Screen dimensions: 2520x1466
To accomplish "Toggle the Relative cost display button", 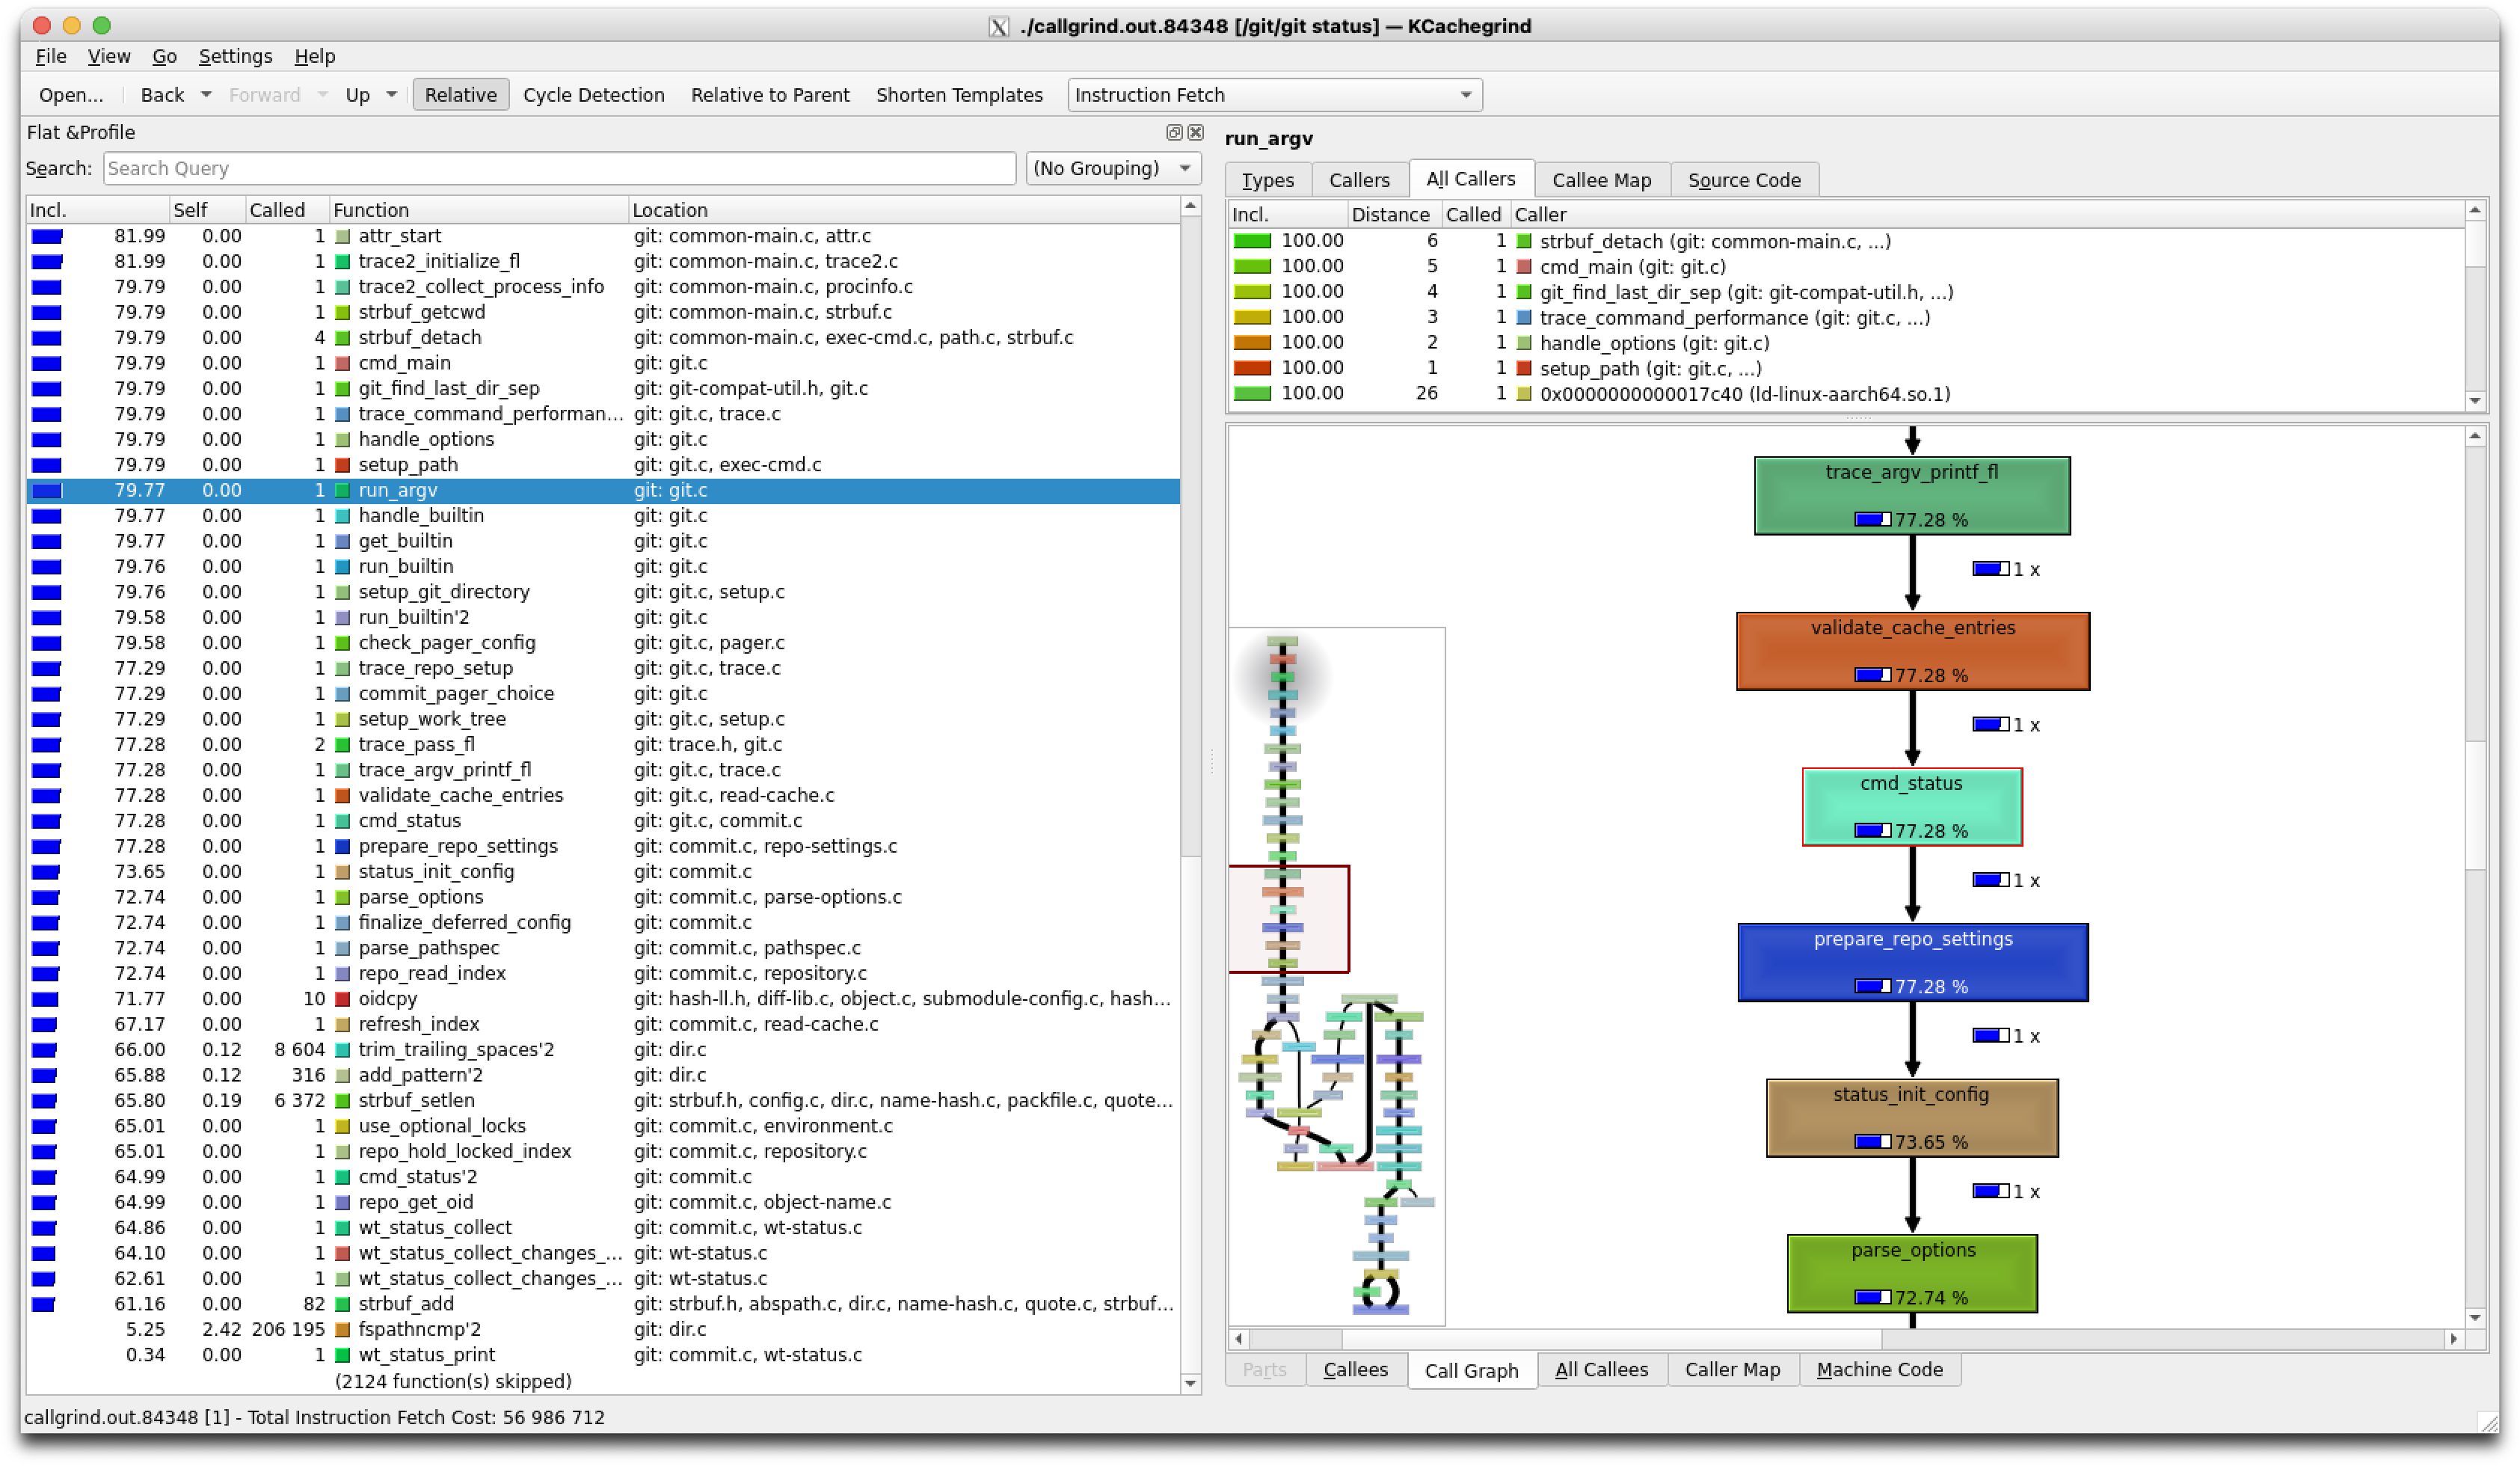I will coord(460,95).
